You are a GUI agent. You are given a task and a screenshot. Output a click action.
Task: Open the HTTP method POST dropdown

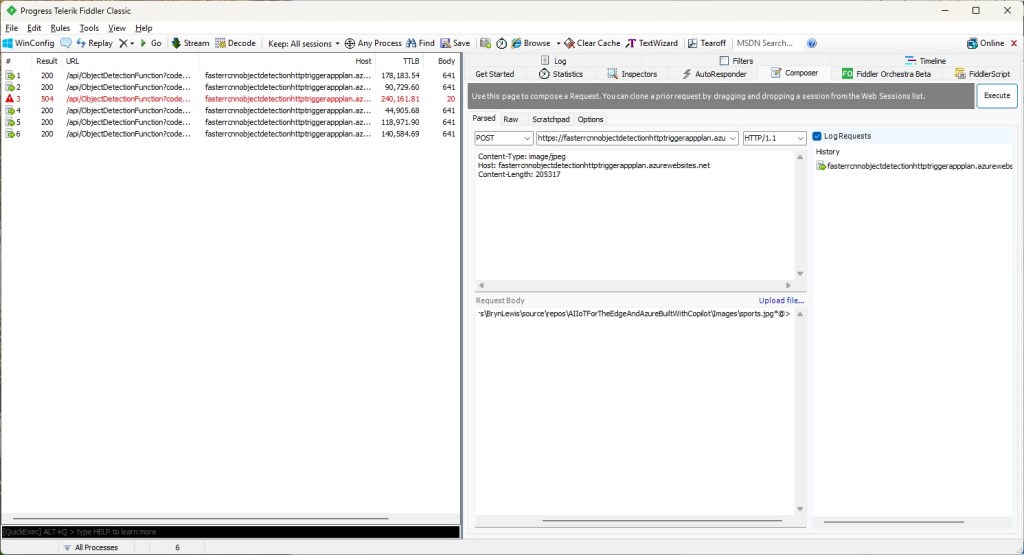(503, 138)
